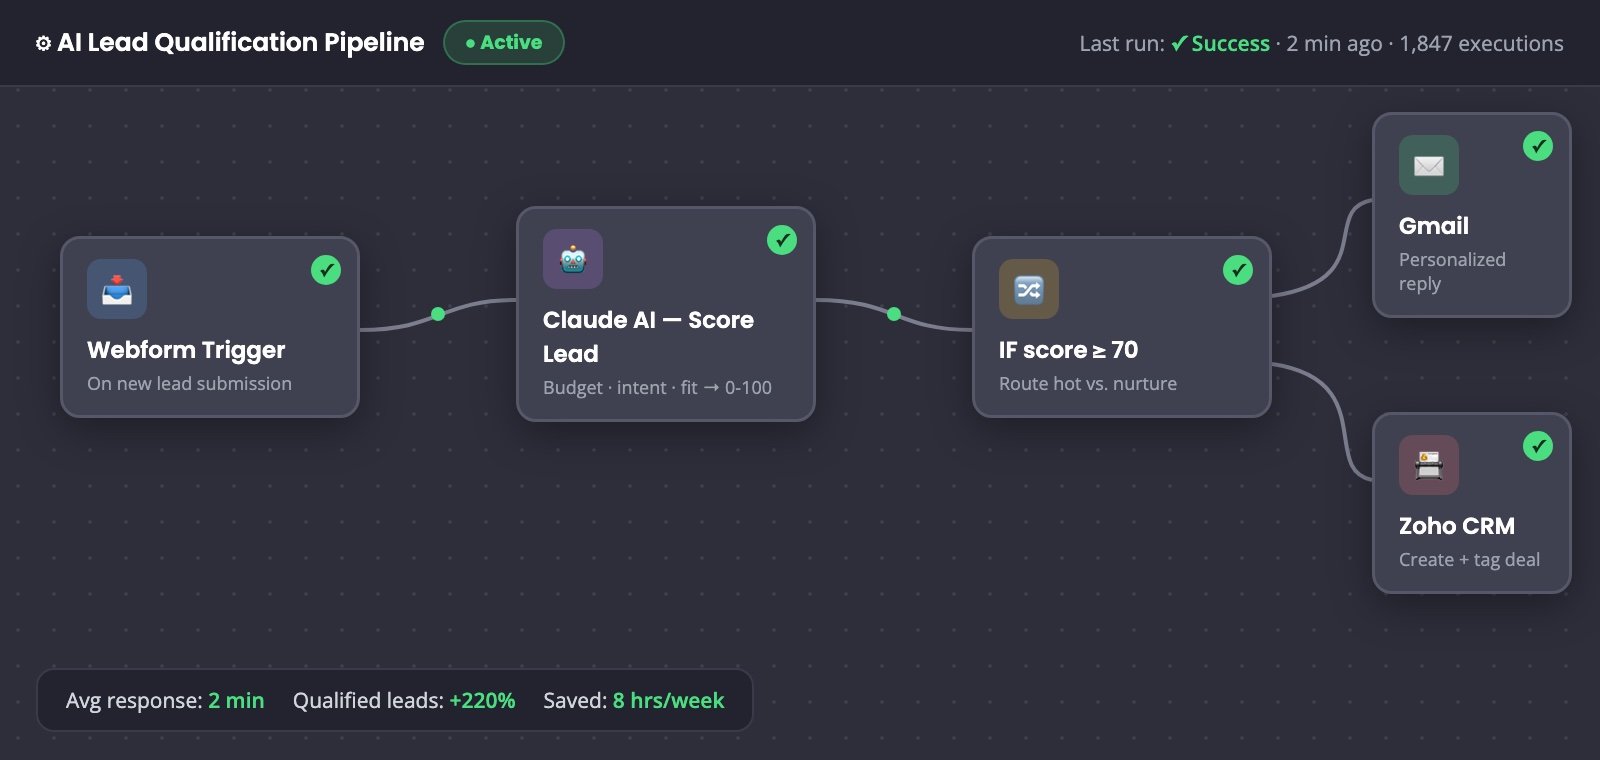
Task: Select the connector dot after Claude AI node
Action: 894,314
